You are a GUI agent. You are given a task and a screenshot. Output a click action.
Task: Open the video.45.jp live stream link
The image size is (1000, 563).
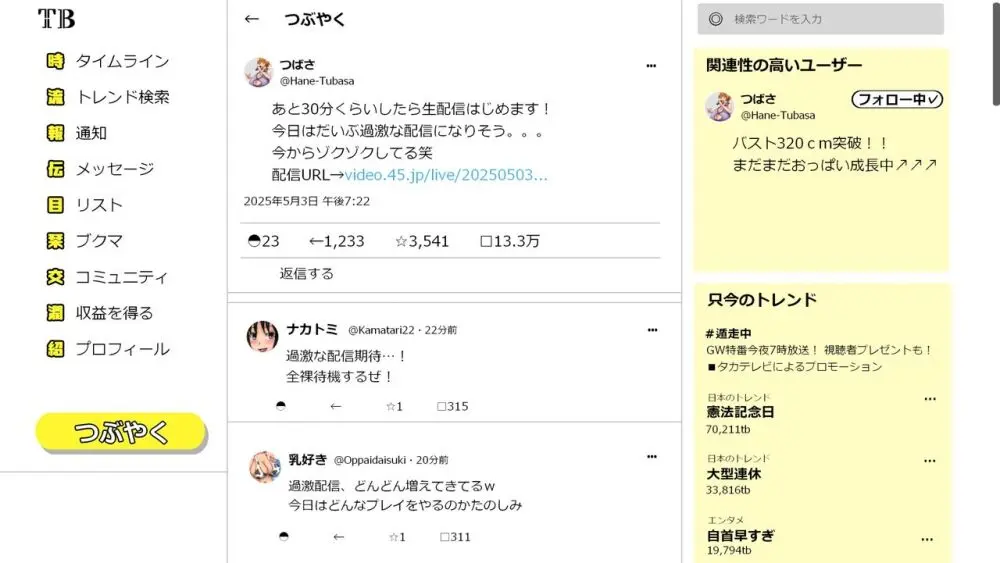point(446,175)
